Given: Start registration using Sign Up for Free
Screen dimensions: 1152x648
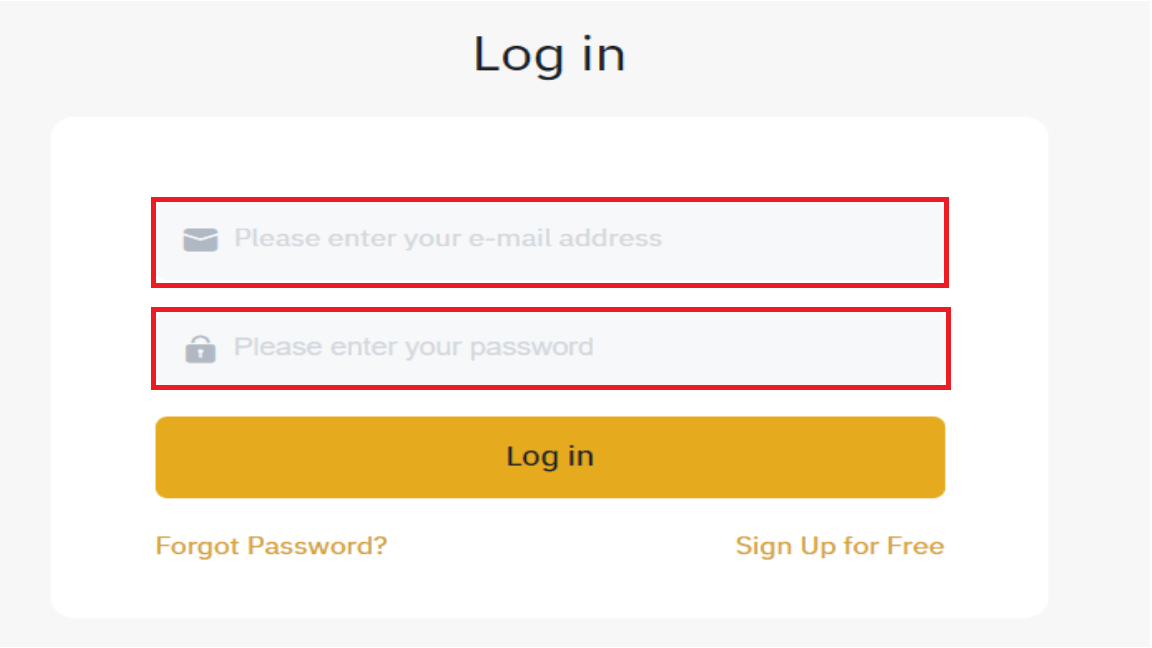Looking at the screenshot, I should pyautogui.click(x=840, y=545).
